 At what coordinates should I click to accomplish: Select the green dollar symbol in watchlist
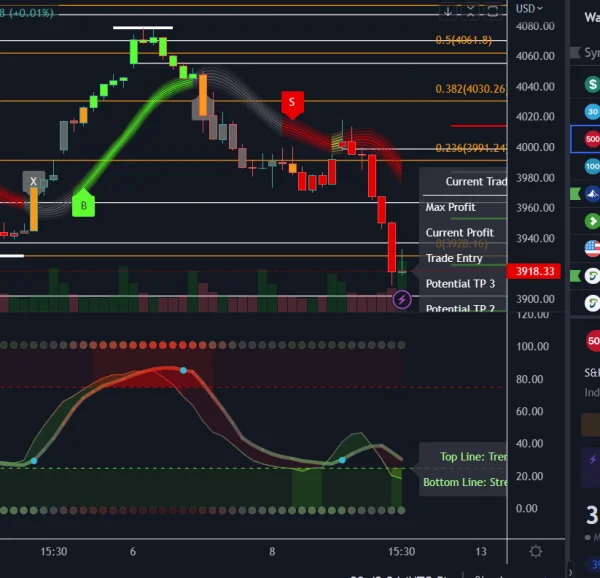(x=592, y=85)
